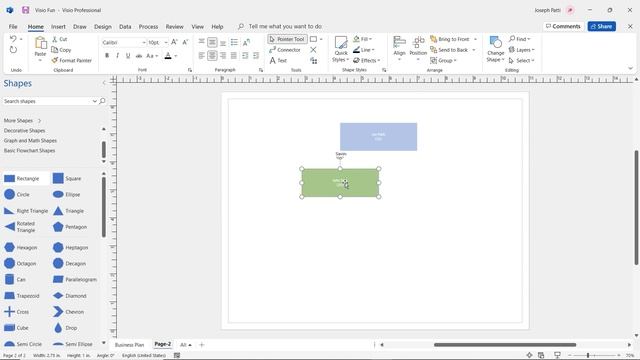This screenshot has width=640, height=360.
Task: Click Change Shape icon
Action: 496,42
